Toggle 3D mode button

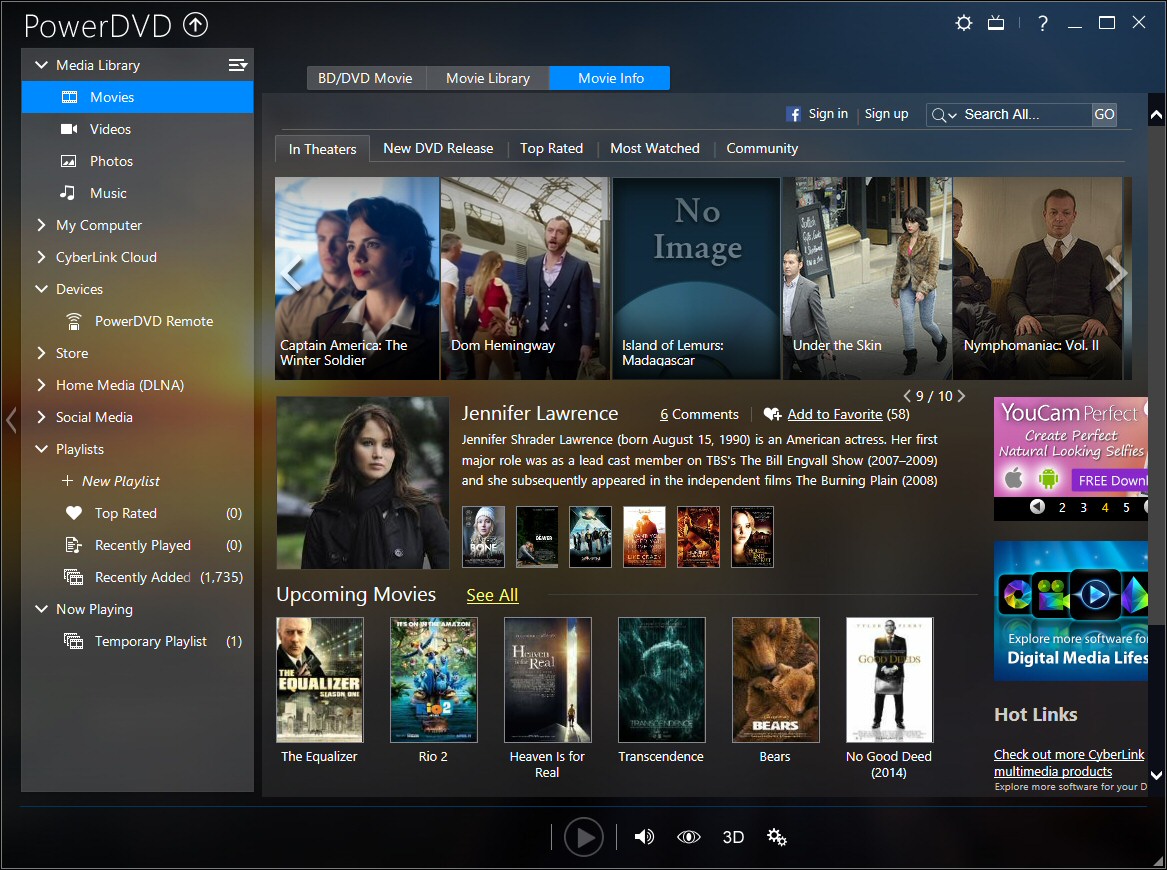[x=733, y=837]
